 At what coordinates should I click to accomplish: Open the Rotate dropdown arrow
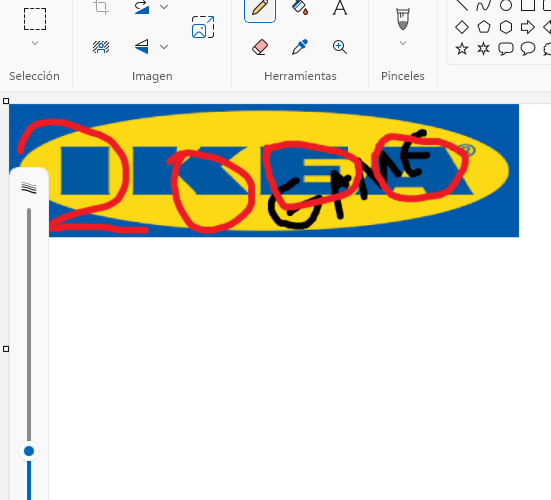click(x=164, y=7)
